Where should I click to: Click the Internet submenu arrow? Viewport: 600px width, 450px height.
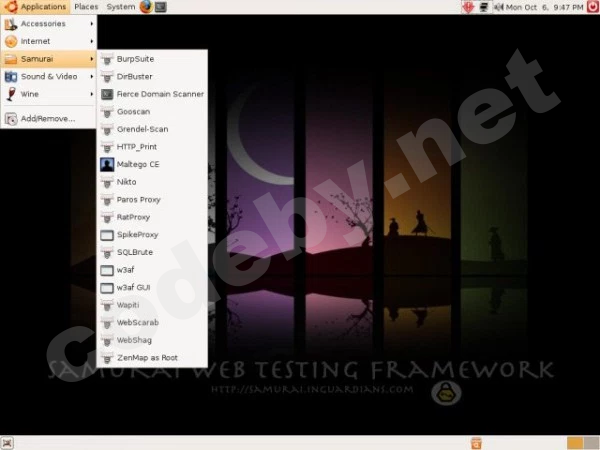[92, 41]
